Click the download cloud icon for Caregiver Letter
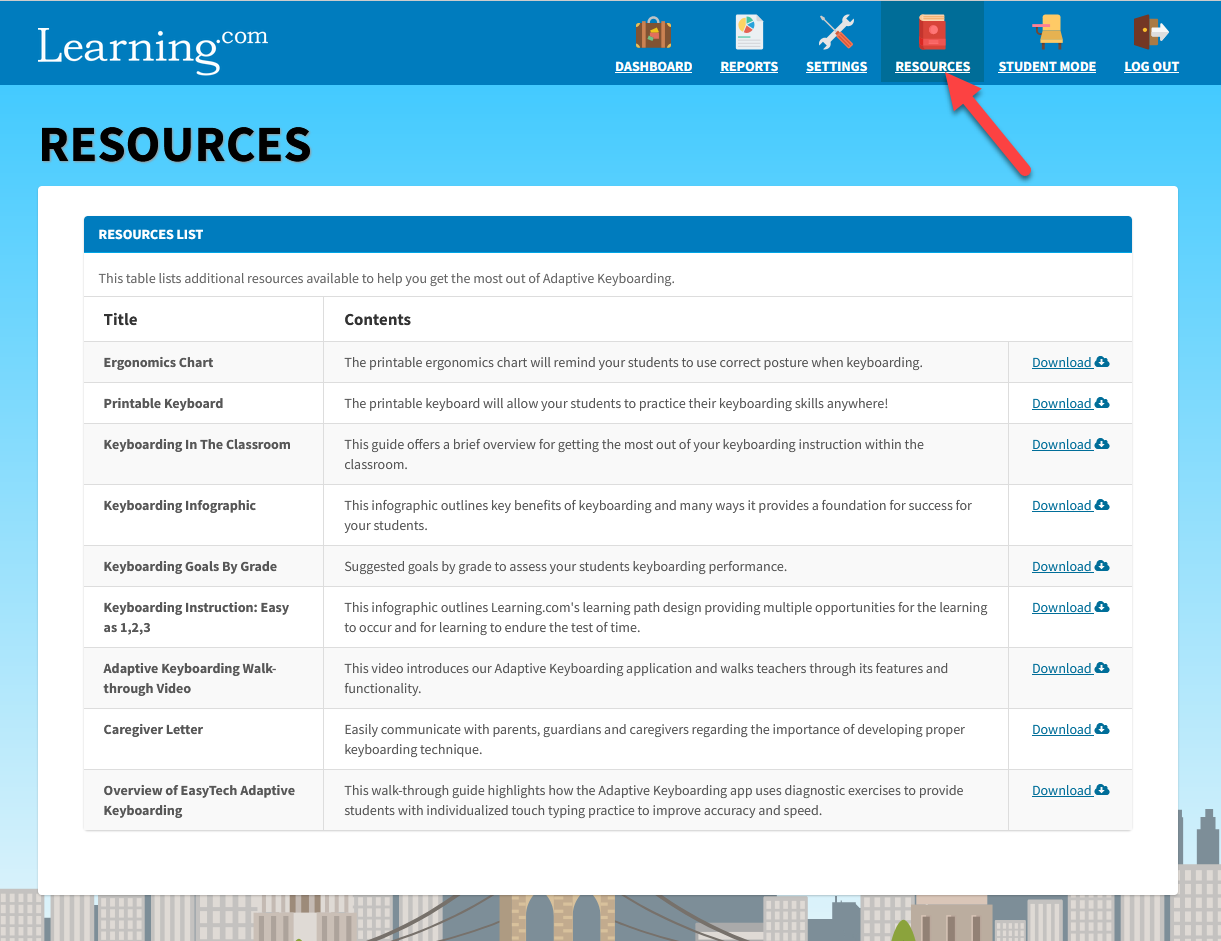The image size is (1221, 941). (x=1103, y=729)
